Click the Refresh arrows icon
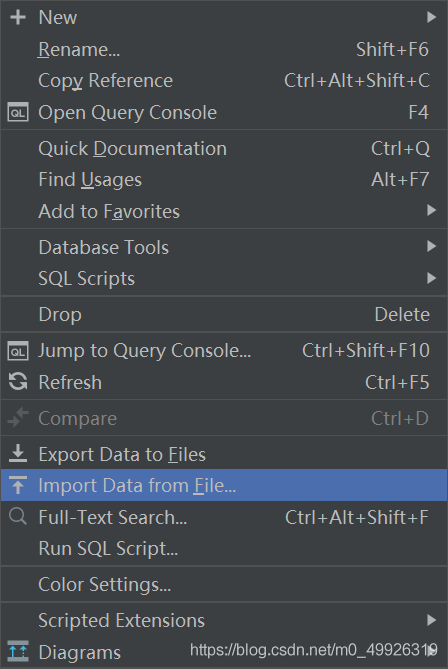 click(18, 382)
